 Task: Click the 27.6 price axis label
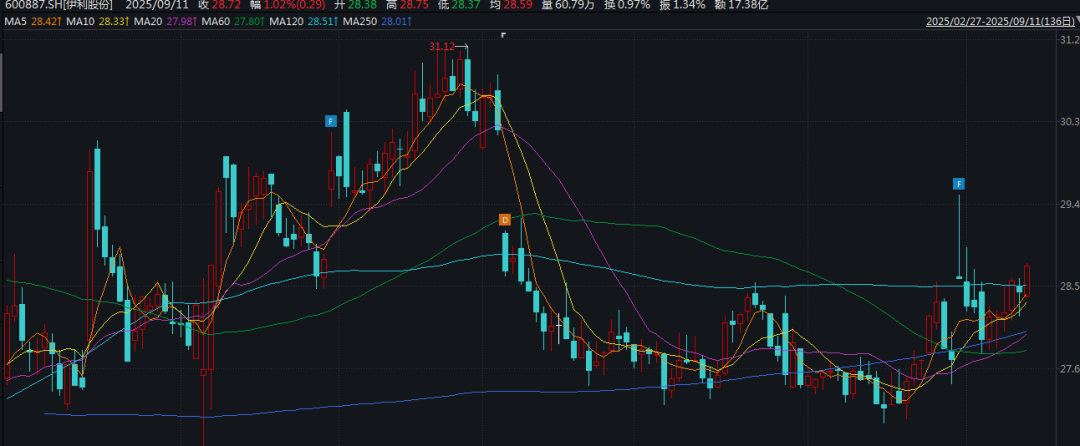pos(1068,369)
